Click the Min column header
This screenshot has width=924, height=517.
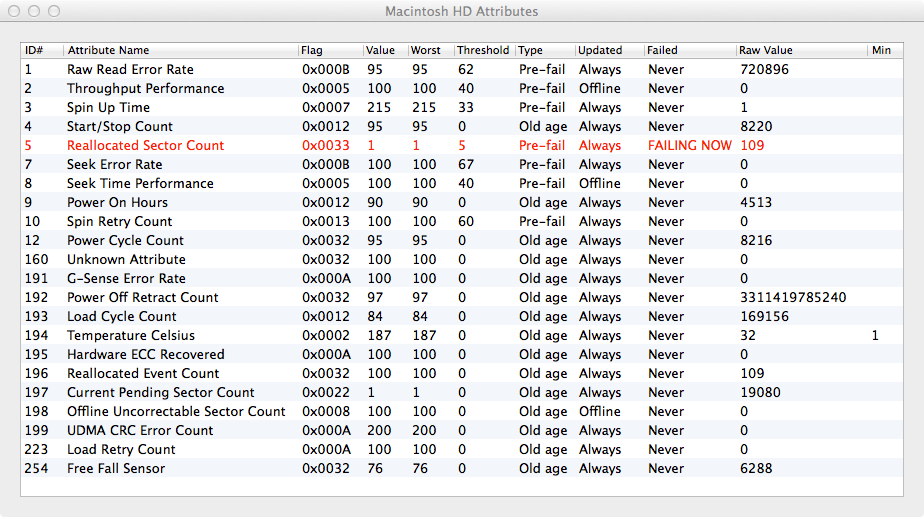(x=885, y=50)
